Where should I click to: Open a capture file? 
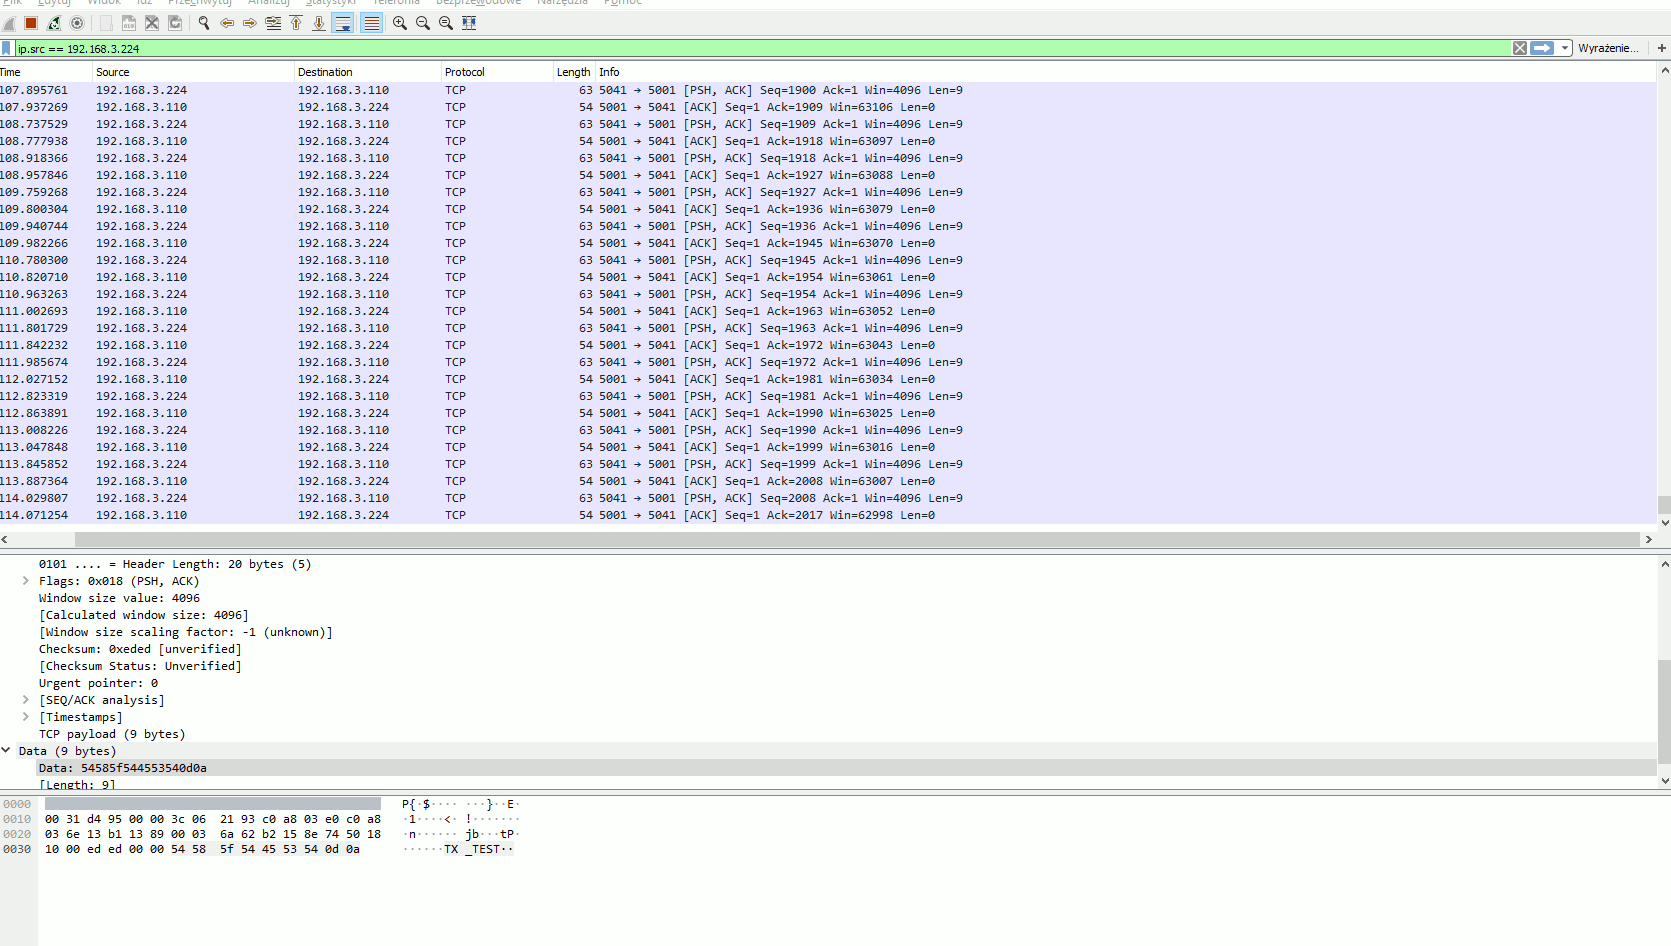click(106, 23)
